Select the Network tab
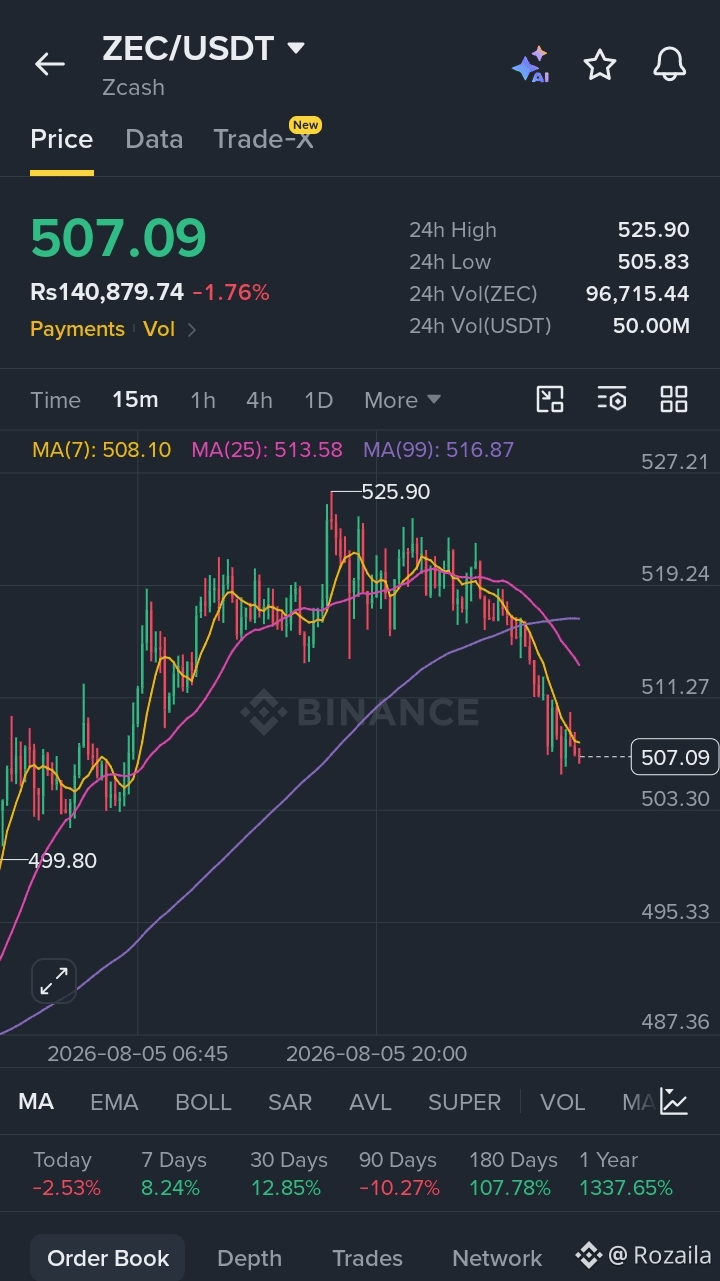Image resolution: width=720 pixels, height=1281 pixels. 497,1258
